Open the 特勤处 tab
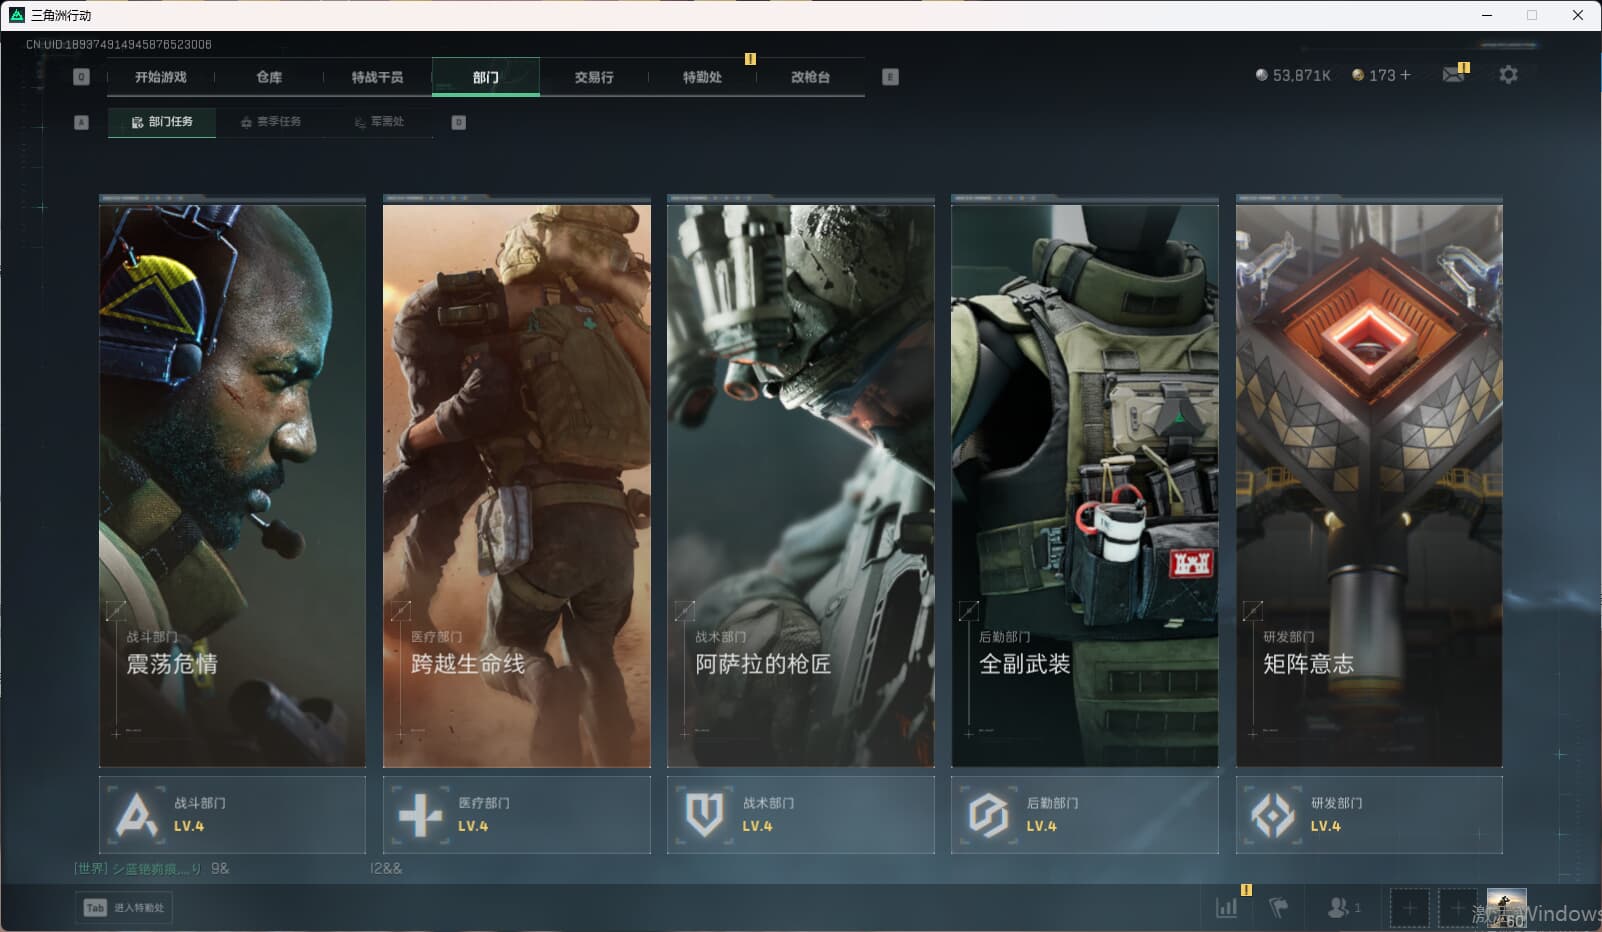The width and height of the screenshot is (1602, 932). point(702,77)
